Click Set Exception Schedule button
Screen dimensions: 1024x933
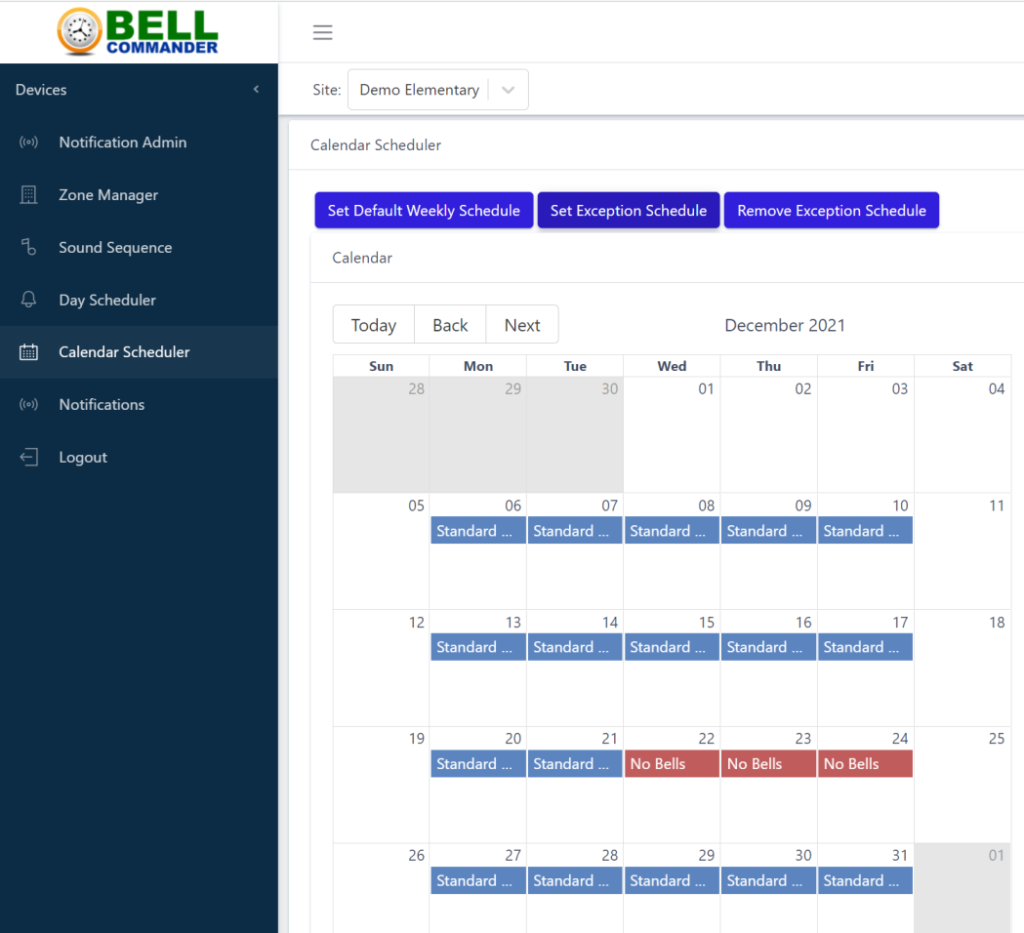click(x=628, y=211)
